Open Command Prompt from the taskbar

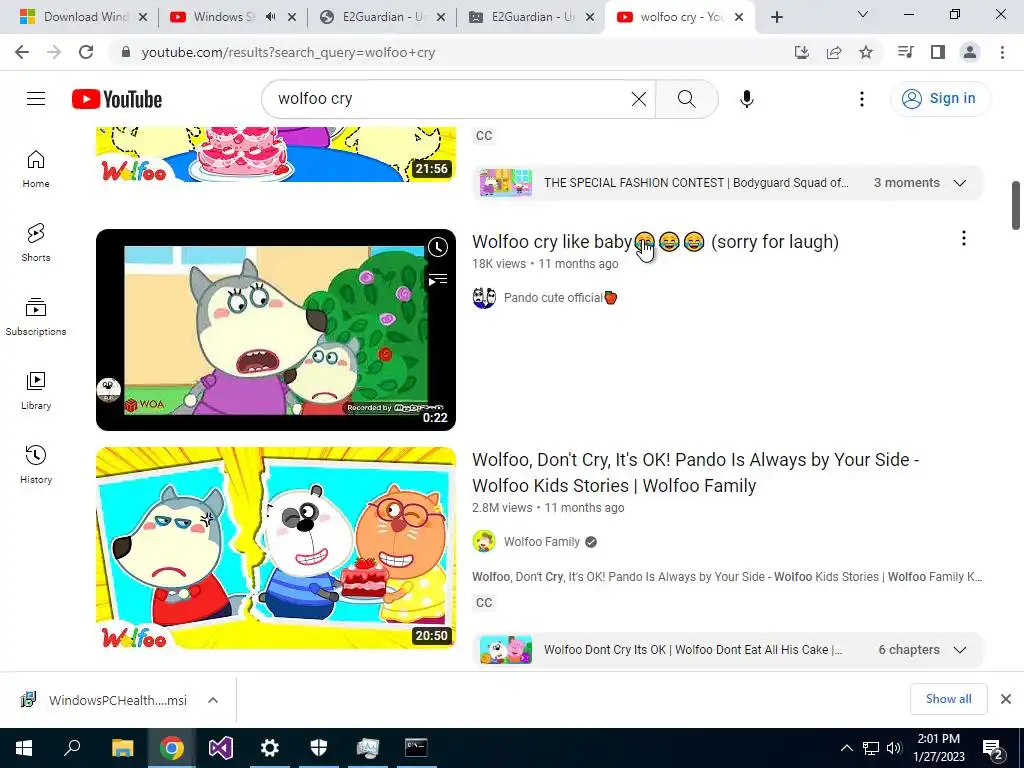[416, 748]
